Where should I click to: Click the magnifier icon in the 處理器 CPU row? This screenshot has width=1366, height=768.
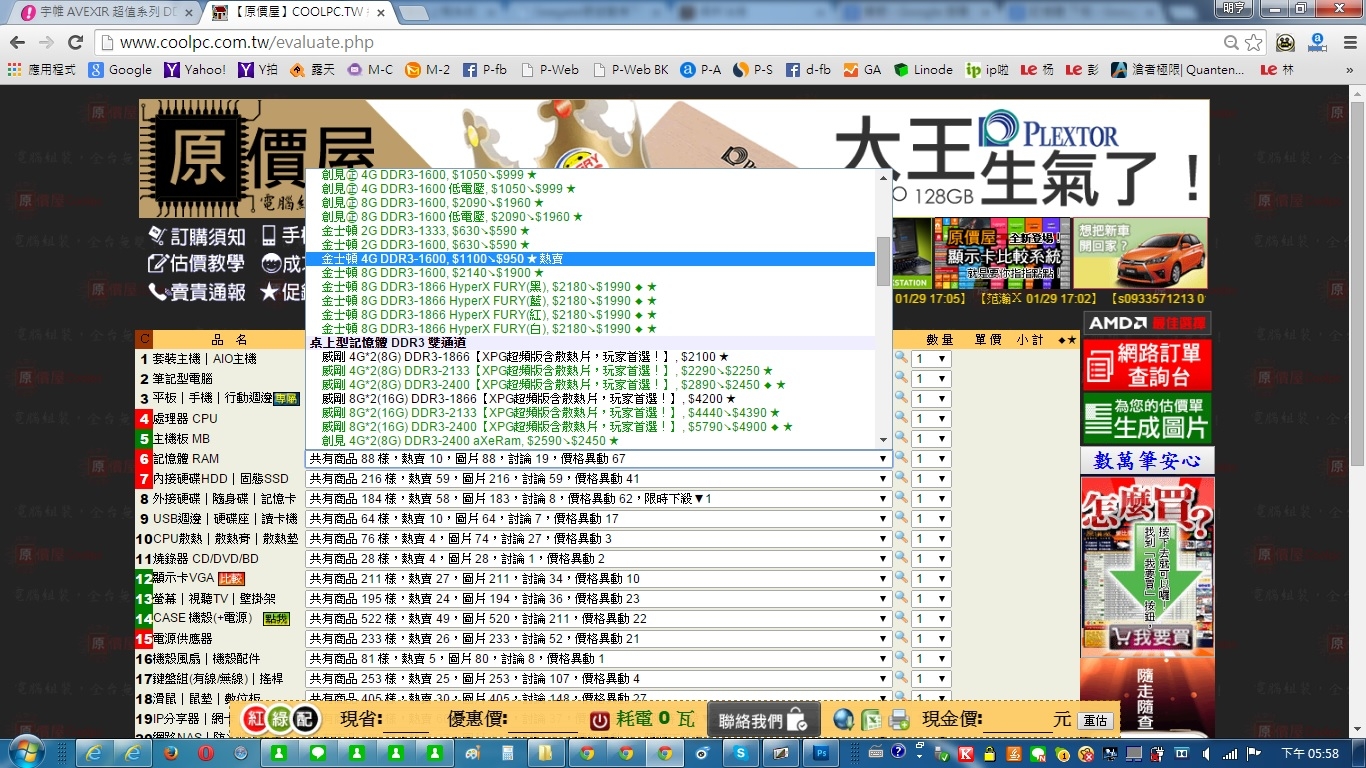click(901, 418)
